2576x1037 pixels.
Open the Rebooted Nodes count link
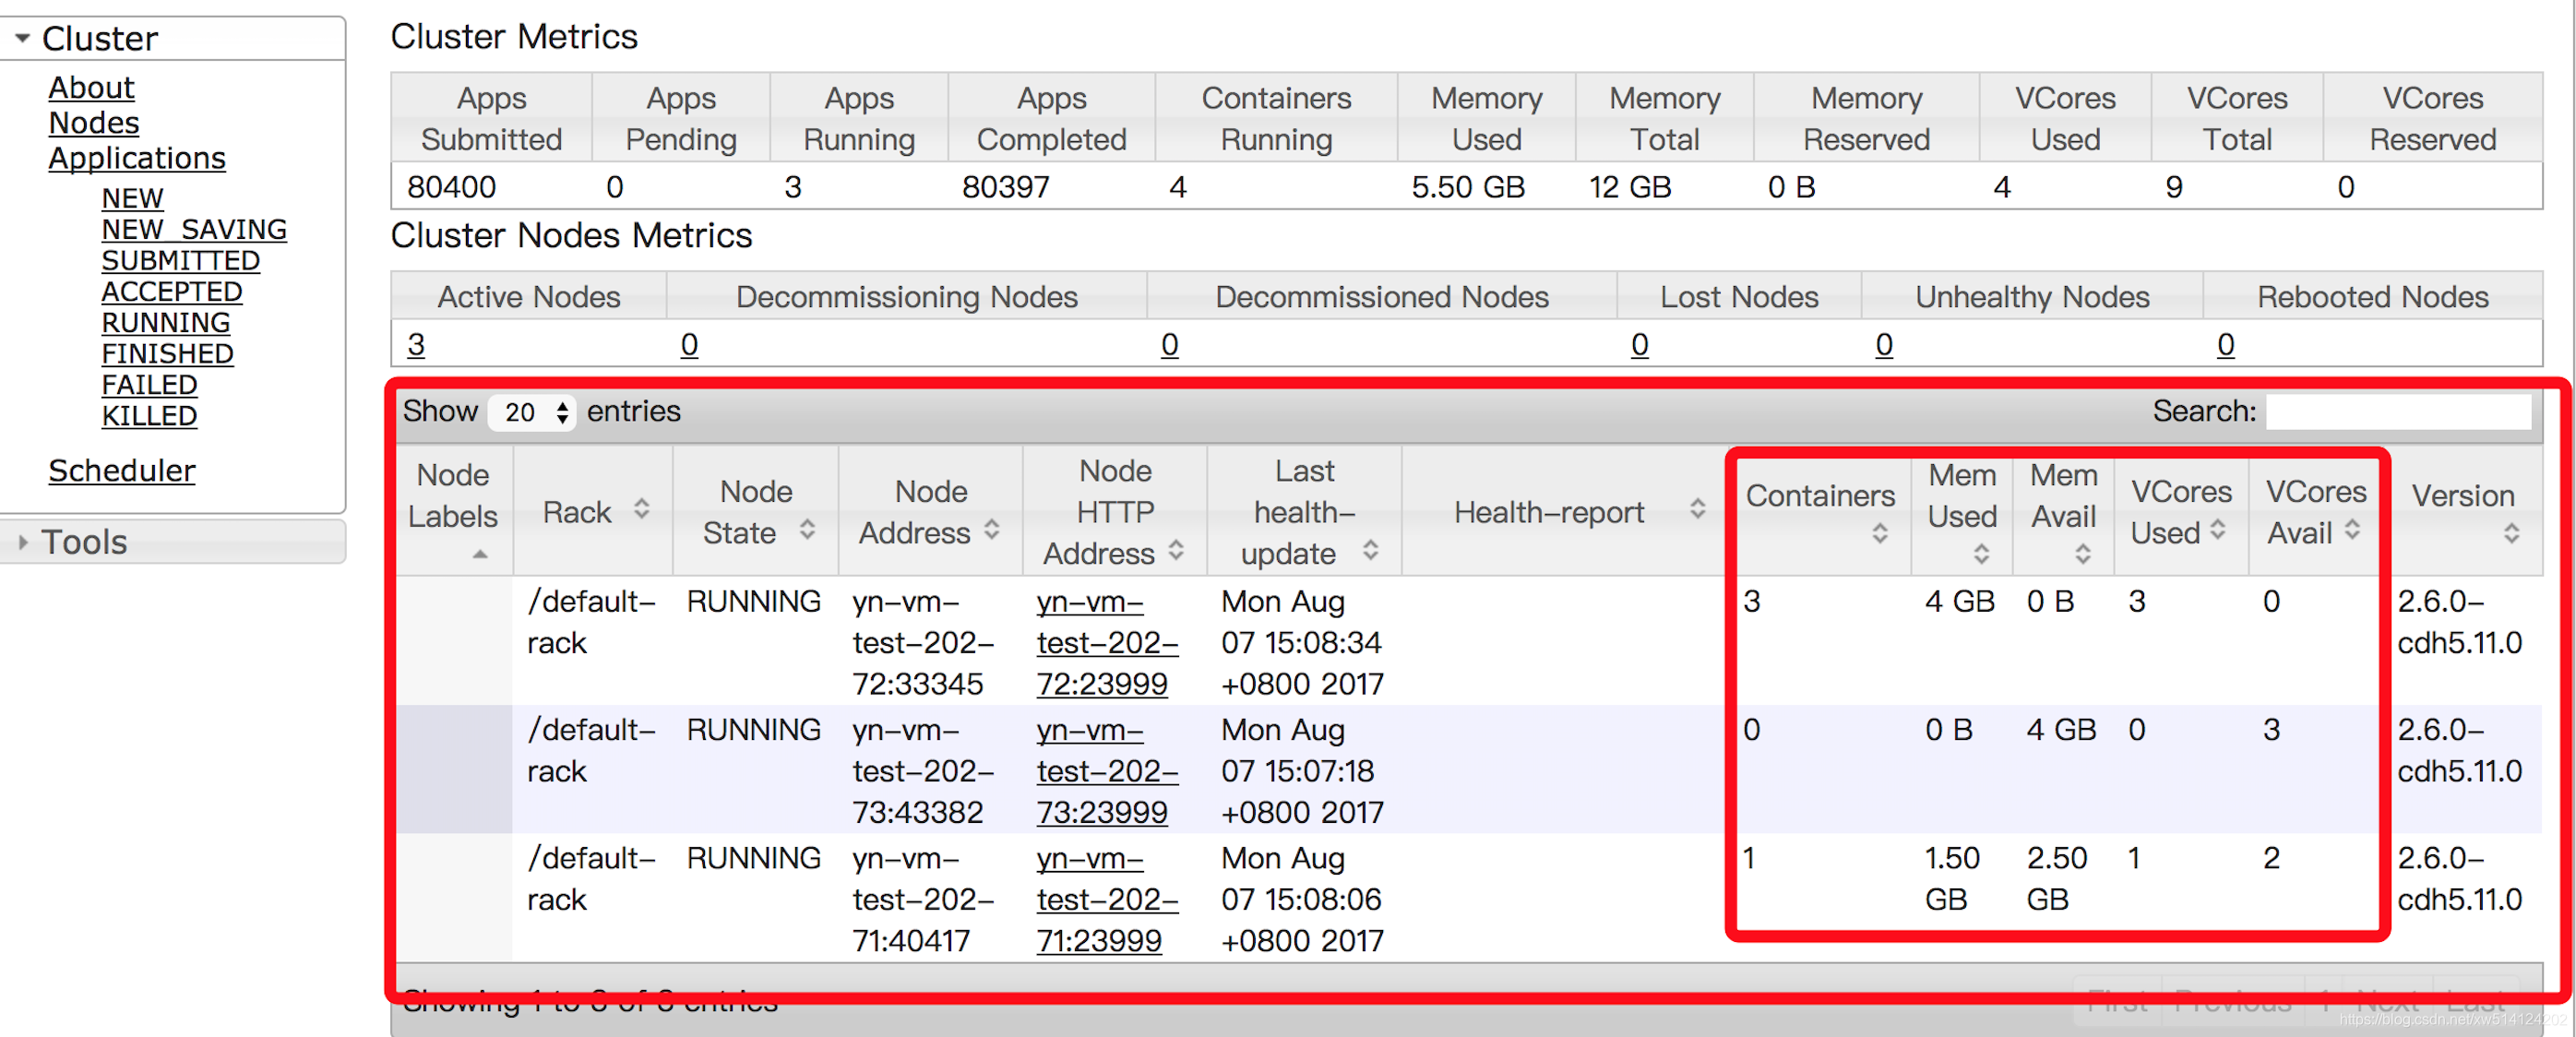point(2225,344)
